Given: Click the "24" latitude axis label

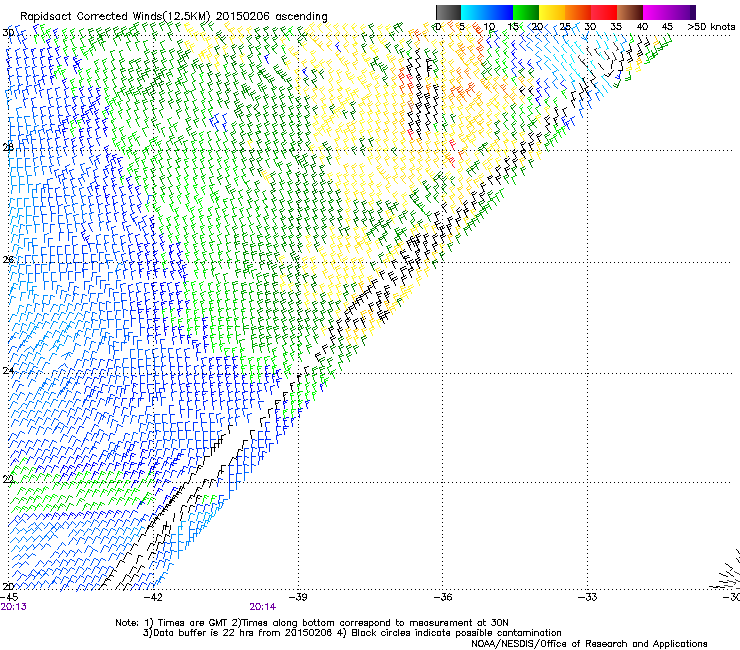Looking at the screenshot, I should click(x=8, y=371).
